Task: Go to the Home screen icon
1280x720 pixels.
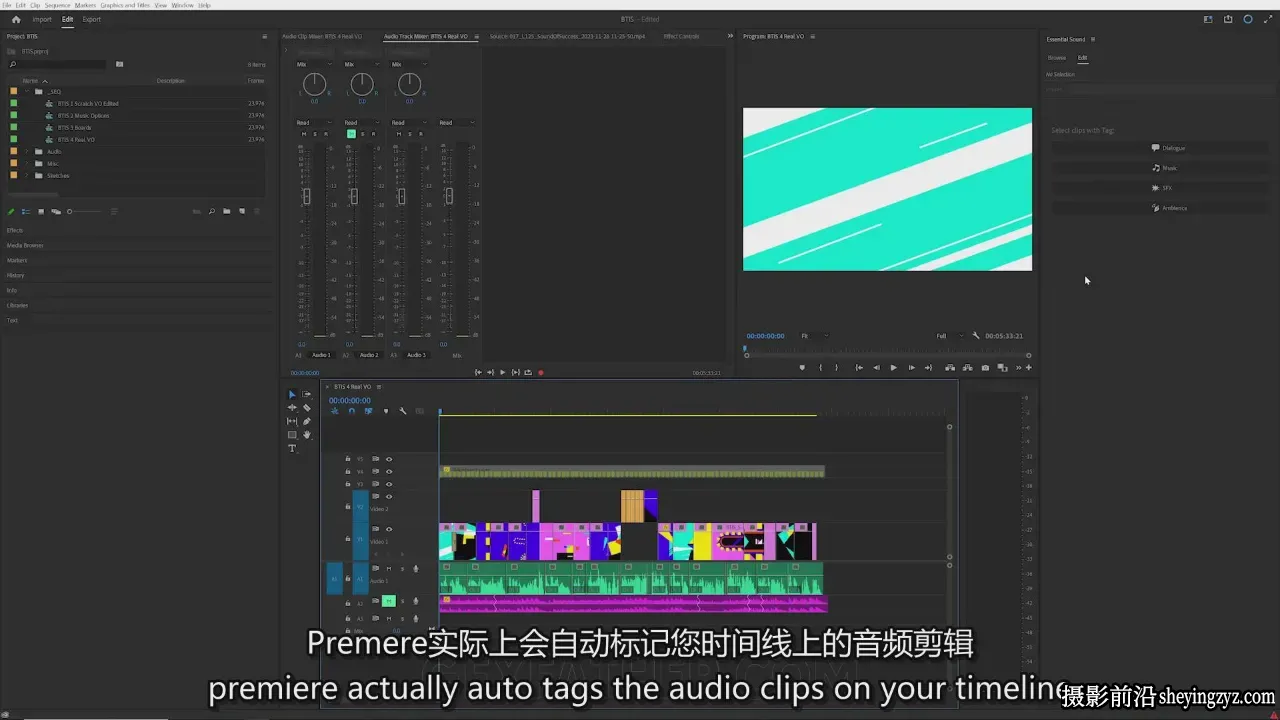Action: tap(15, 19)
